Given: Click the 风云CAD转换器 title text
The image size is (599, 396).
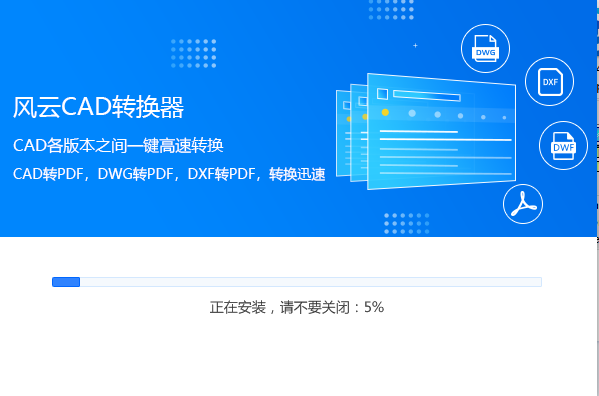Looking at the screenshot, I should (99, 107).
